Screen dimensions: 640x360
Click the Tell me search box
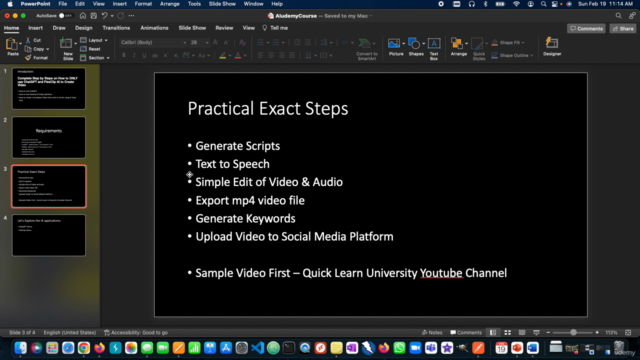coord(276,28)
